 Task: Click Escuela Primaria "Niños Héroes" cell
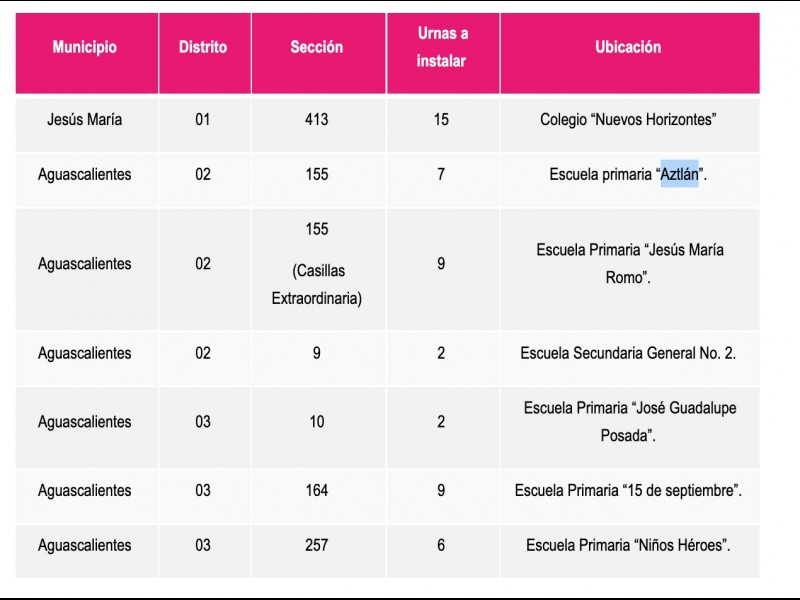click(628, 546)
